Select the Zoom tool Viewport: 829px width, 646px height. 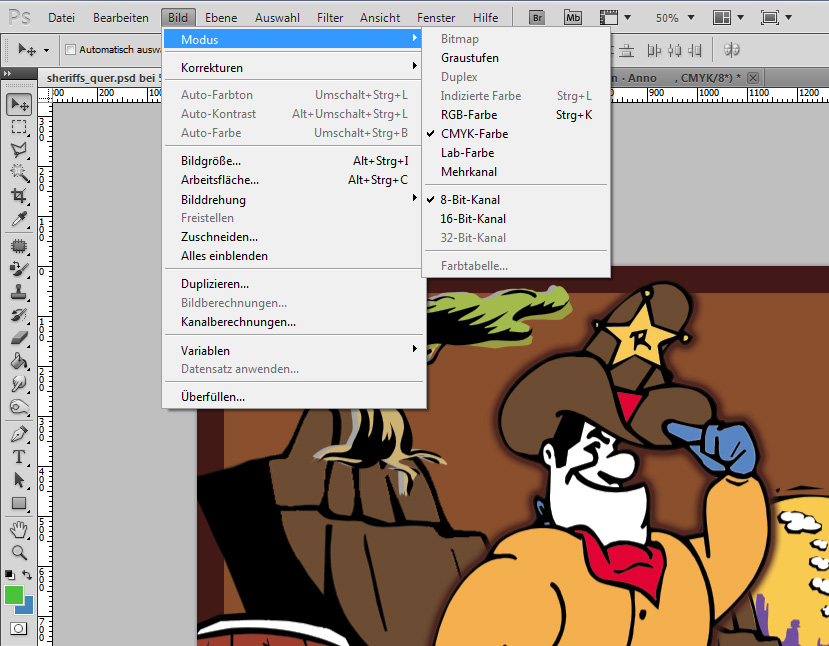click(x=19, y=552)
